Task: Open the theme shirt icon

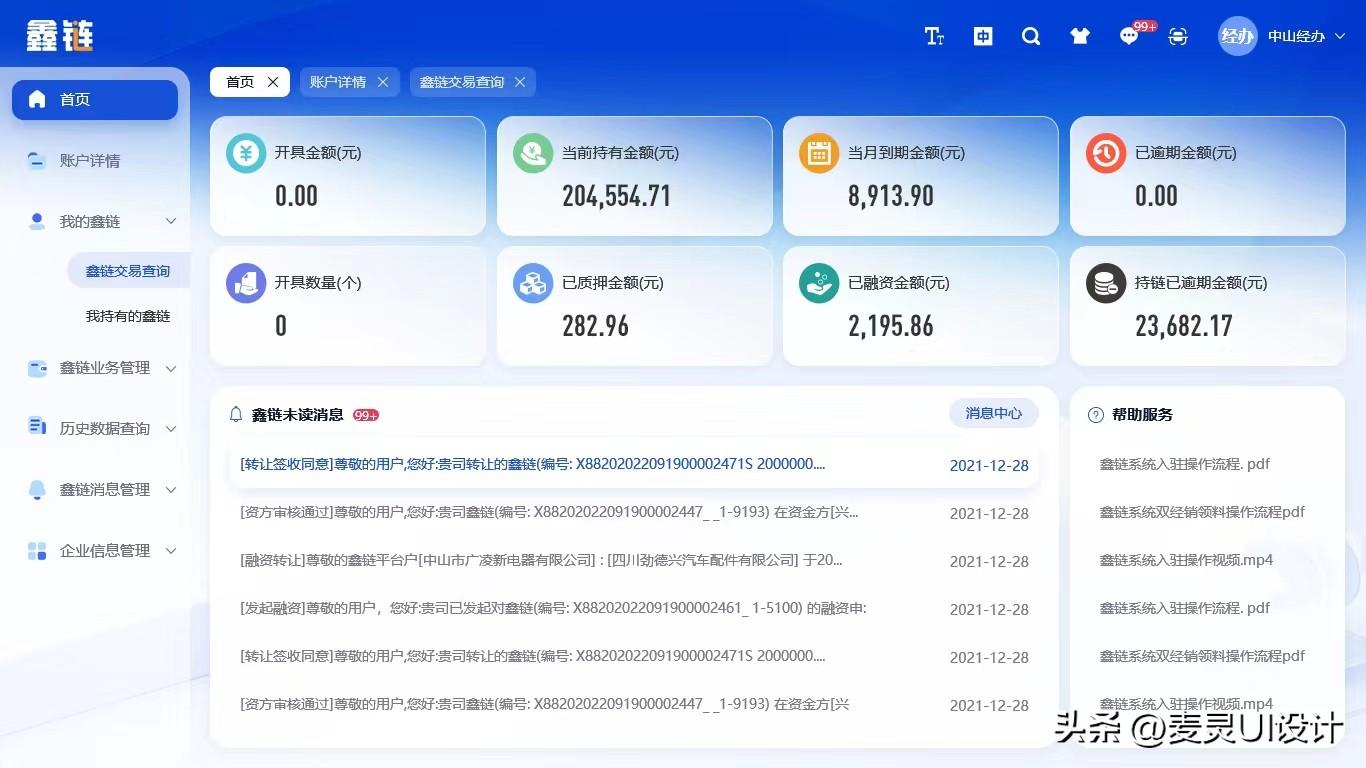Action: (1080, 37)
